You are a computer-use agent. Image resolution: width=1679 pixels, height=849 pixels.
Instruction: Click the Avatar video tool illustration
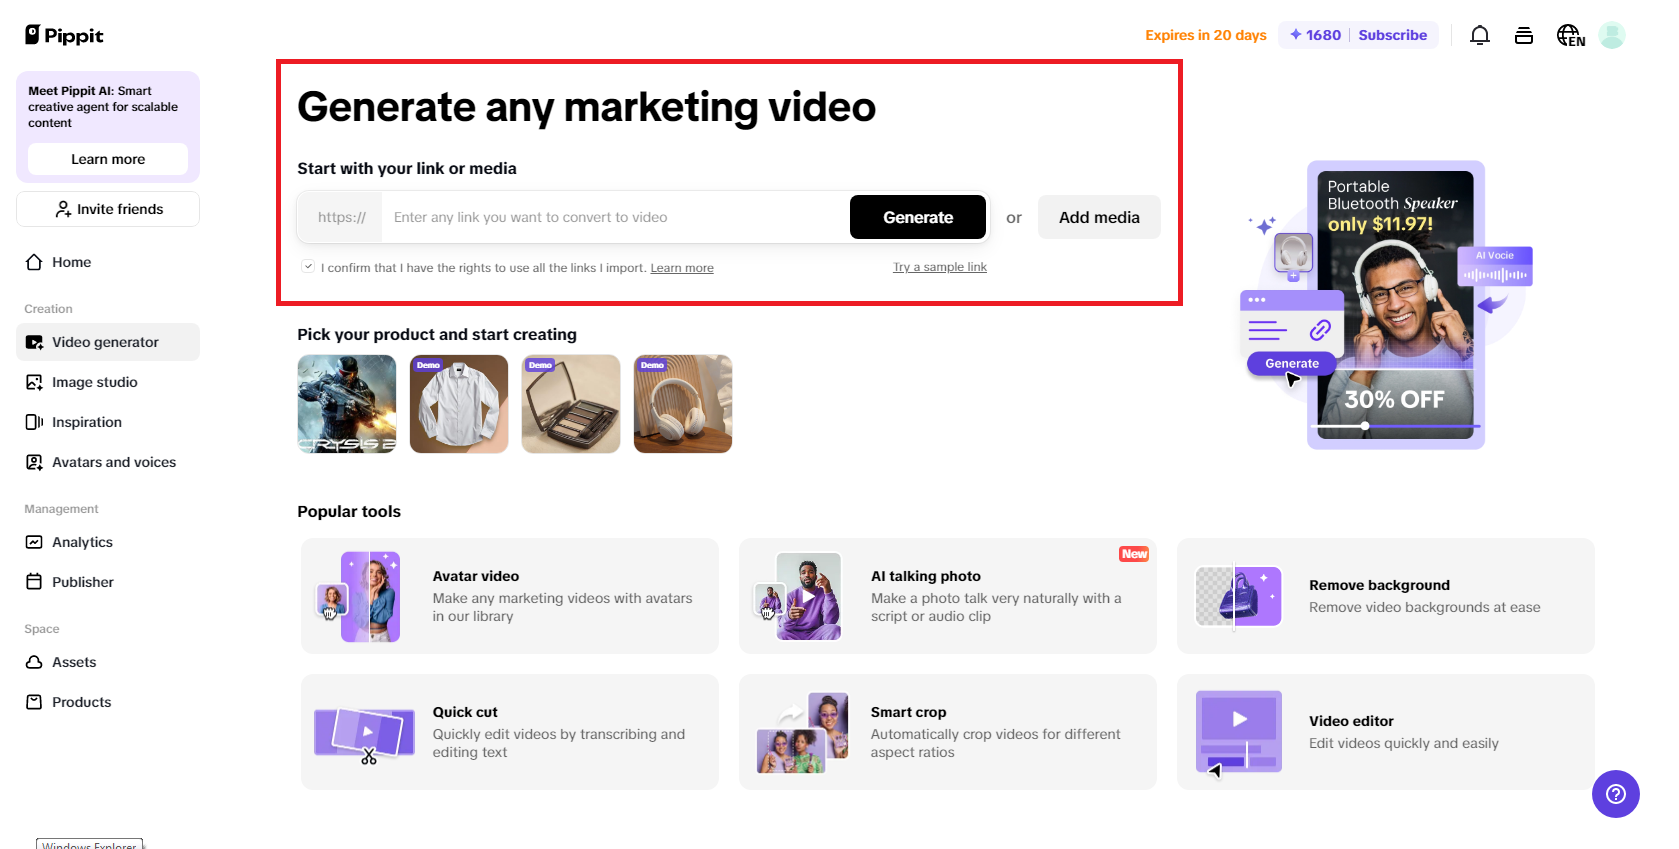click(x=359, y=597)
